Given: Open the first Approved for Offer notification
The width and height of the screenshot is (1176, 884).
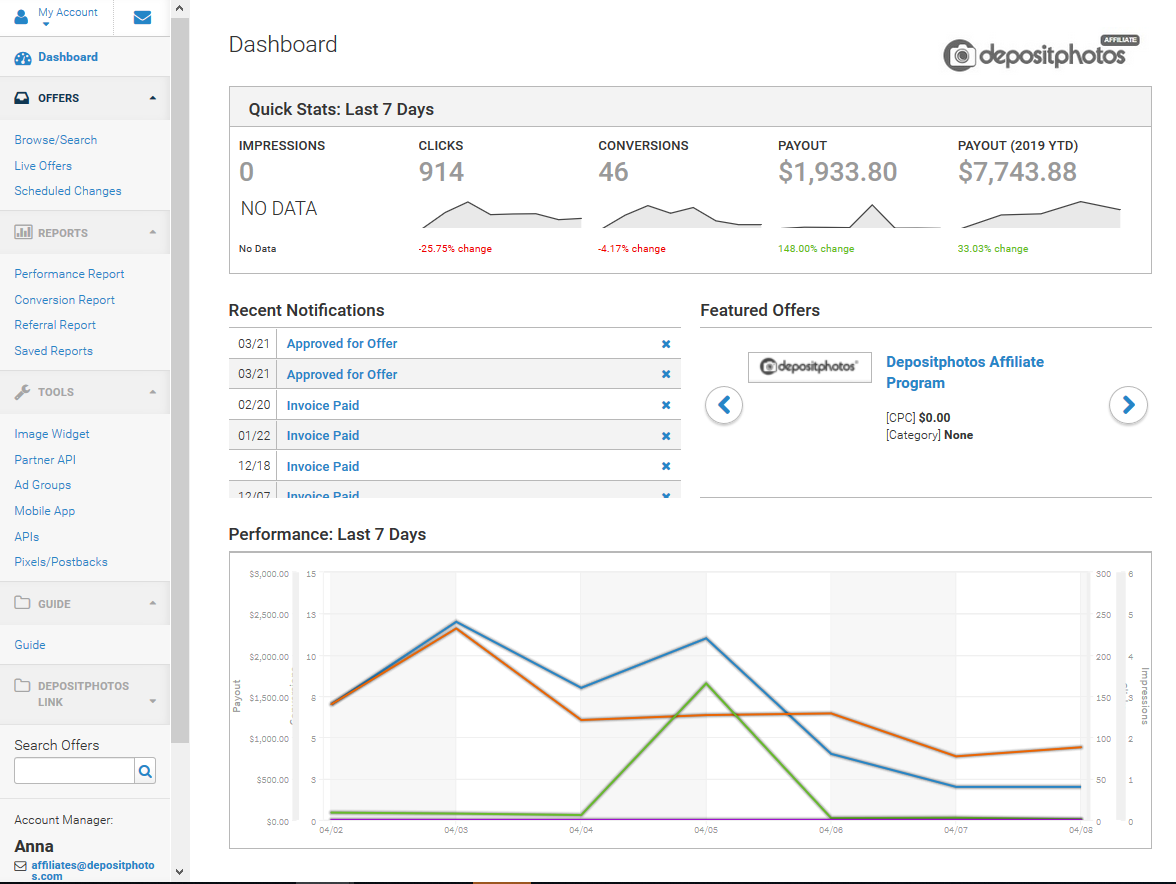Looking at the screenshot, I should point(342,343).
